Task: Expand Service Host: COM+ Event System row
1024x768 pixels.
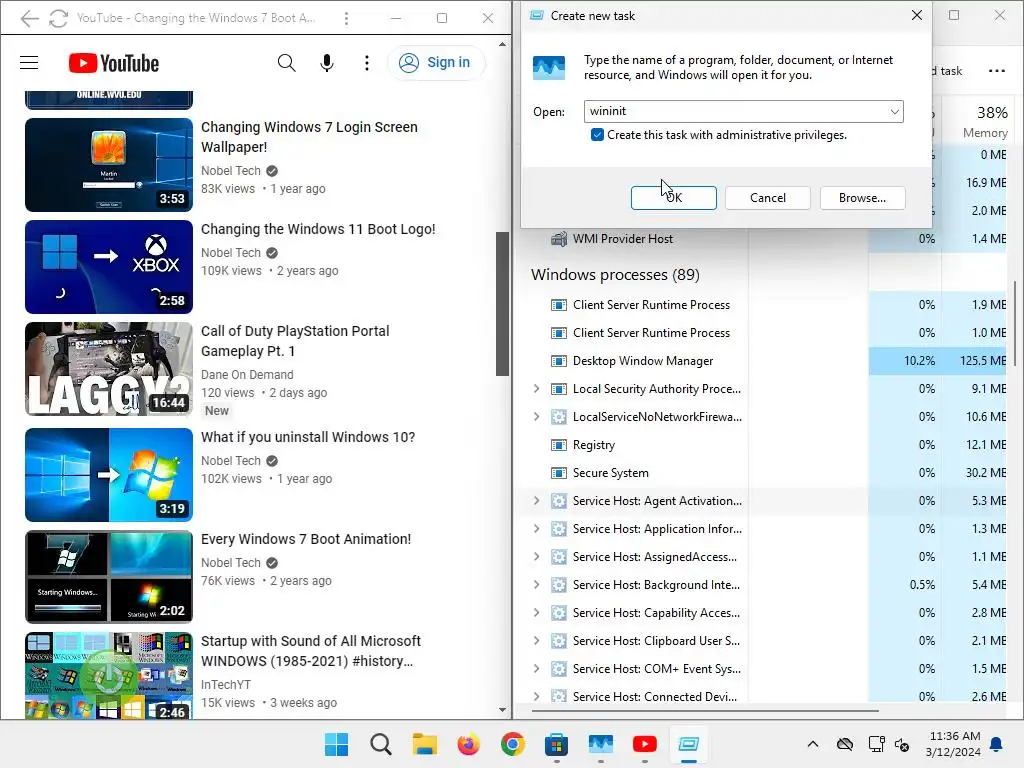Action: click(536, 669)
